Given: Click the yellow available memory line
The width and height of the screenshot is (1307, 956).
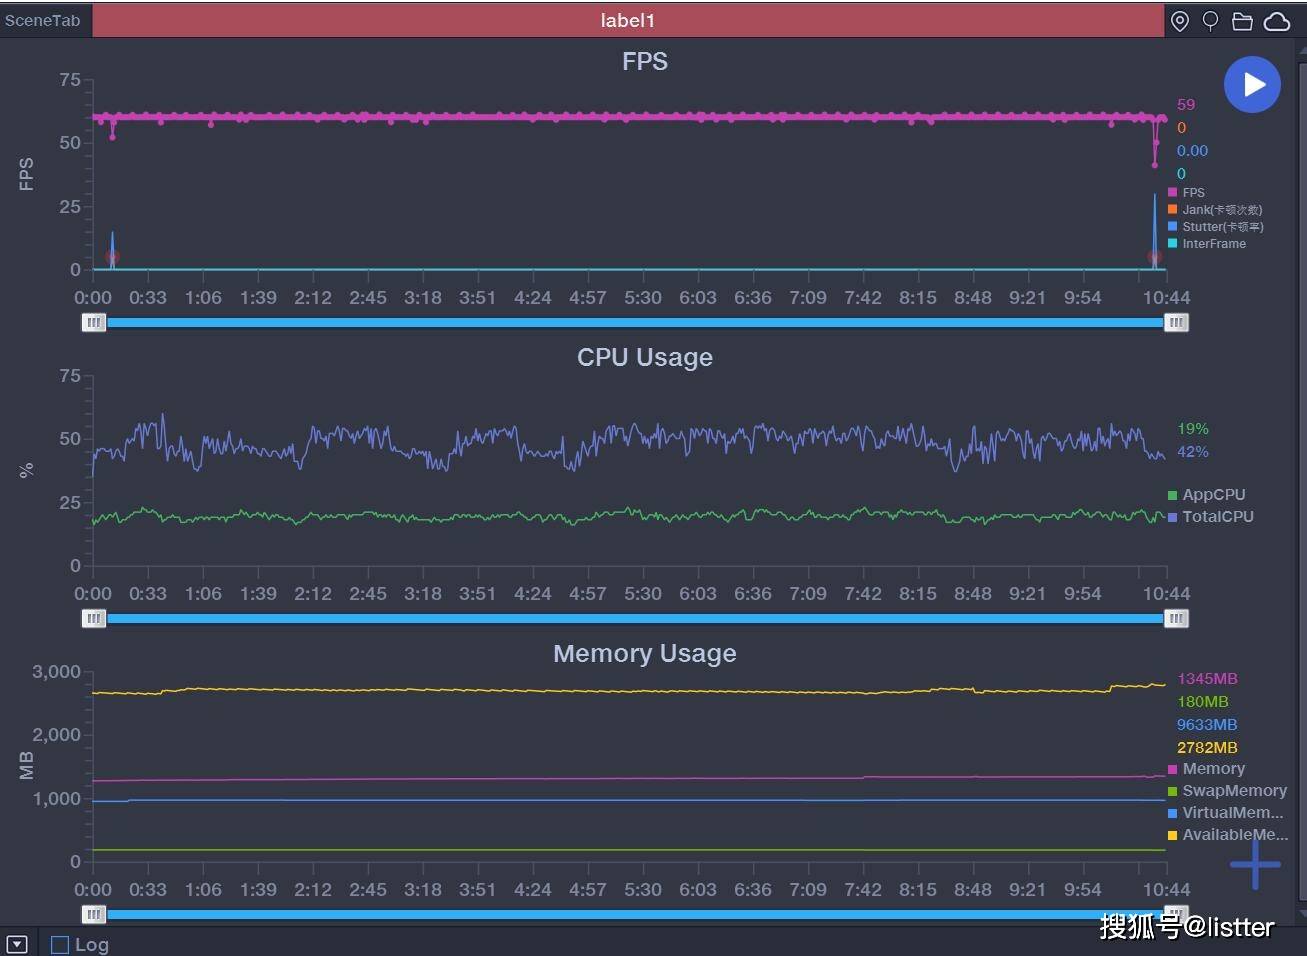Looking at the screenshot, I should [630, 690].
